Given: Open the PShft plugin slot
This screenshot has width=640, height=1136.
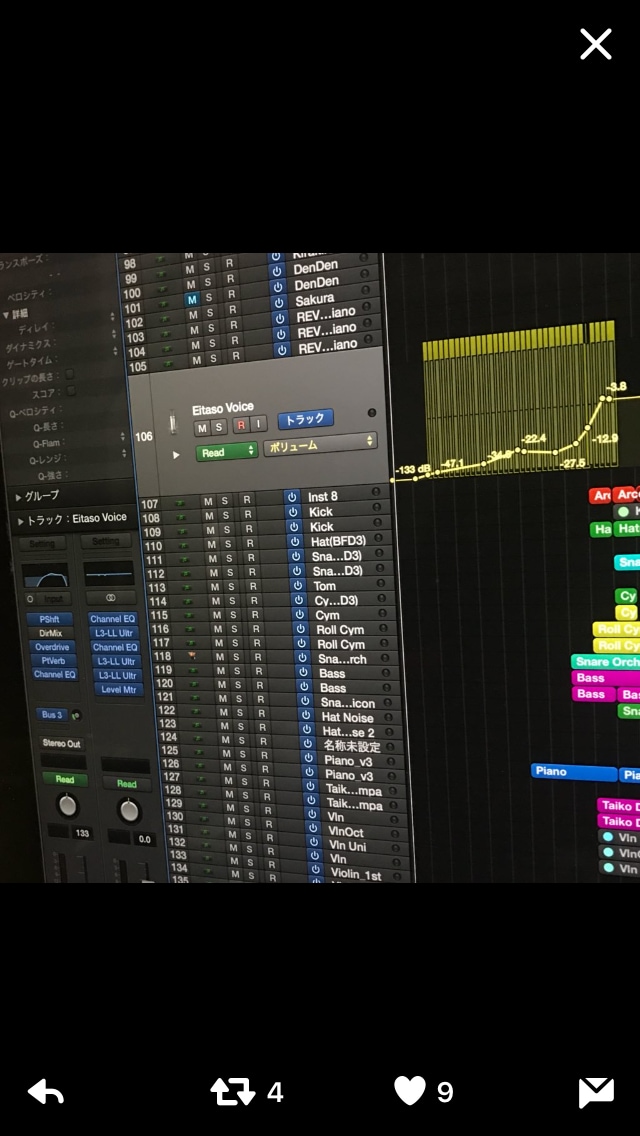Looking at the screenshot, I should coord(50,619).
